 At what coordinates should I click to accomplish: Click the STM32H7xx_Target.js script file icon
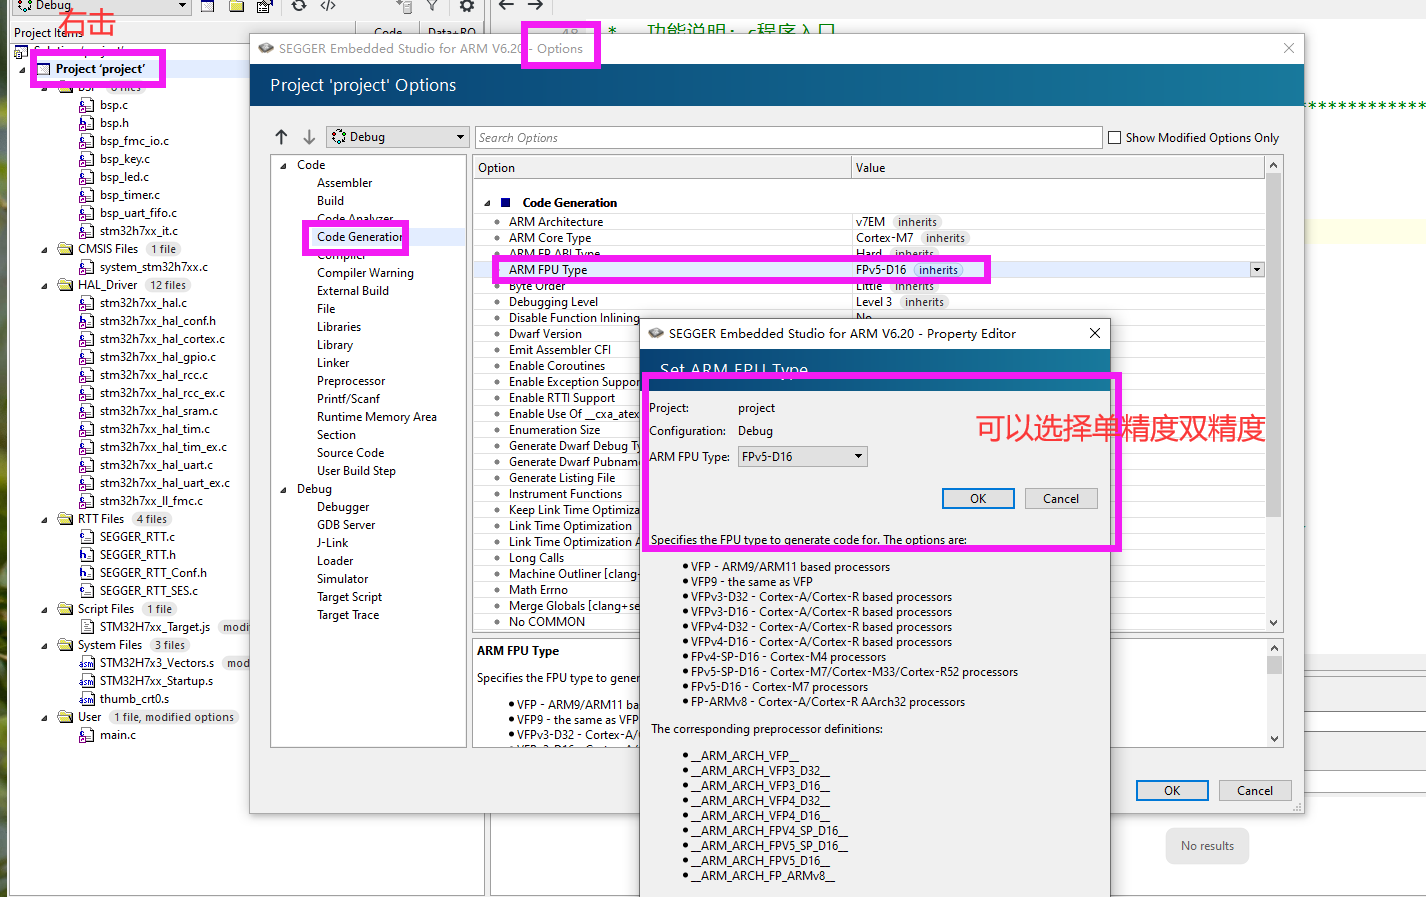(87, 627)
